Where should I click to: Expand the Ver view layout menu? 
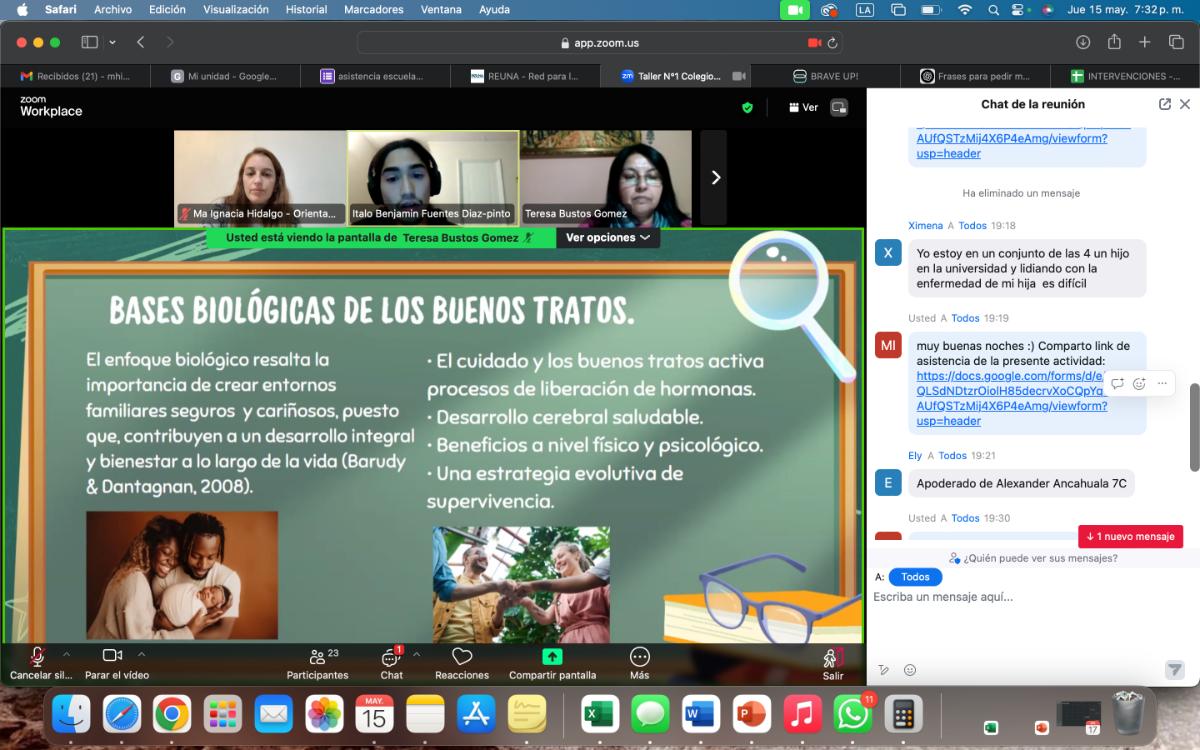coord(803,107)
